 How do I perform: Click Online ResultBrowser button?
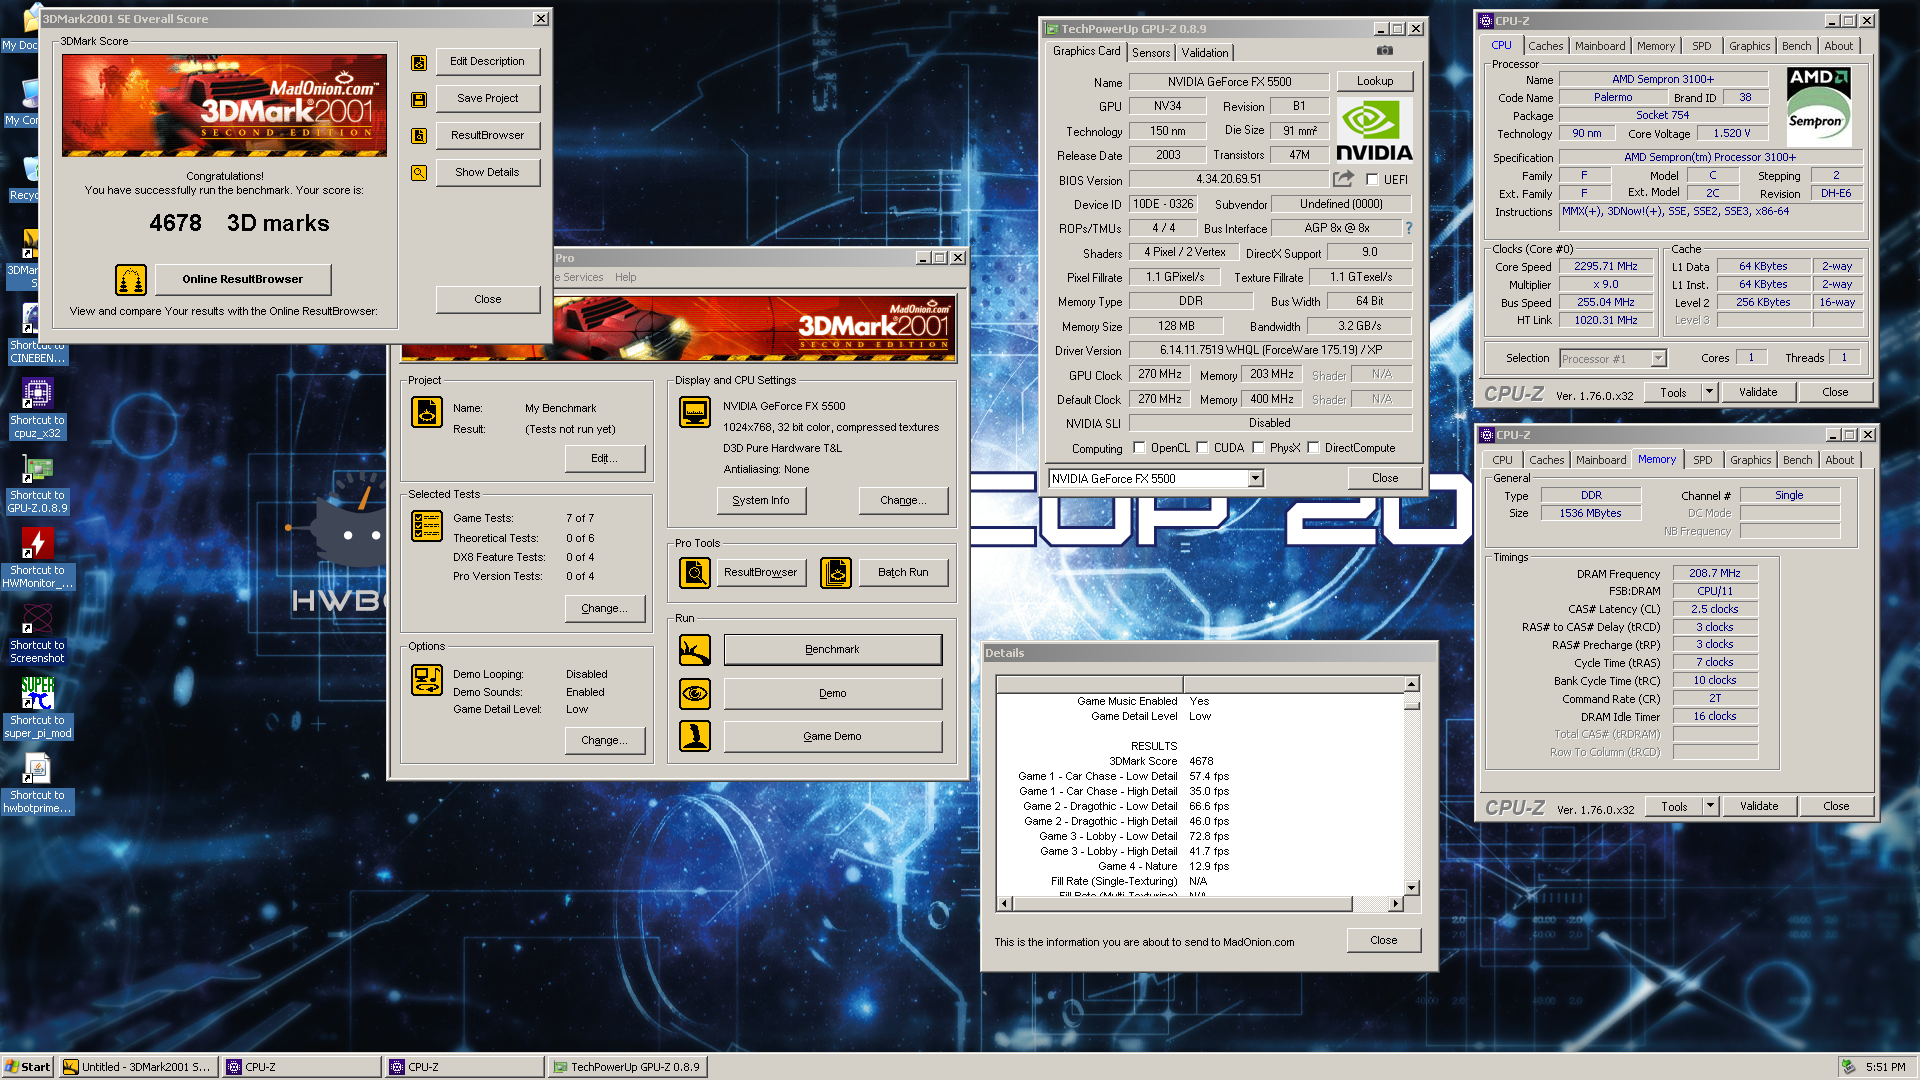(x=243, y=280)
